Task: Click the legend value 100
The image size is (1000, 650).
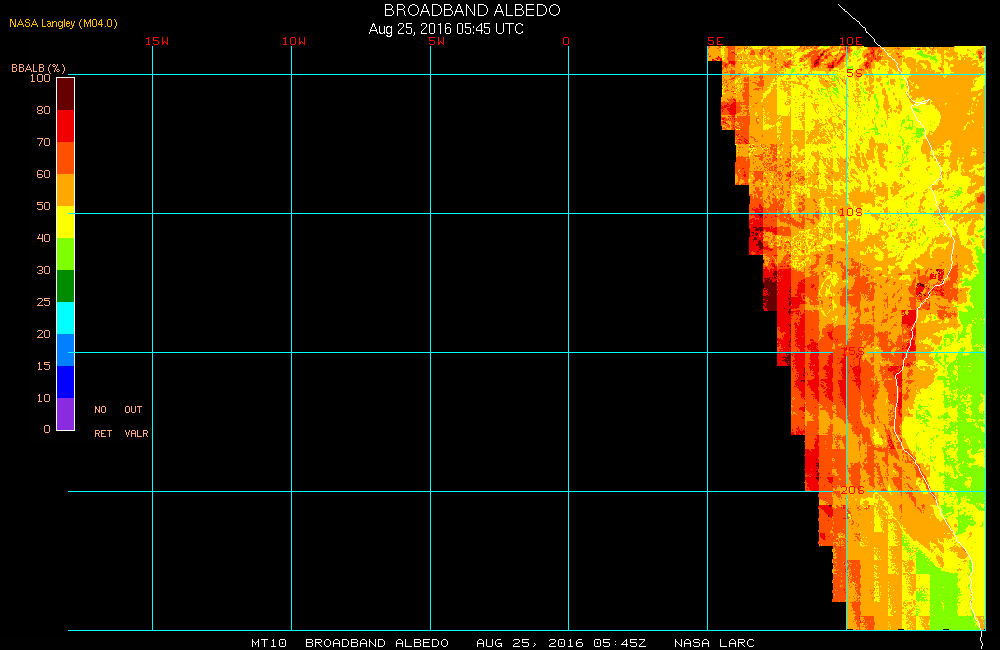Action: click(x=40, y=78)
